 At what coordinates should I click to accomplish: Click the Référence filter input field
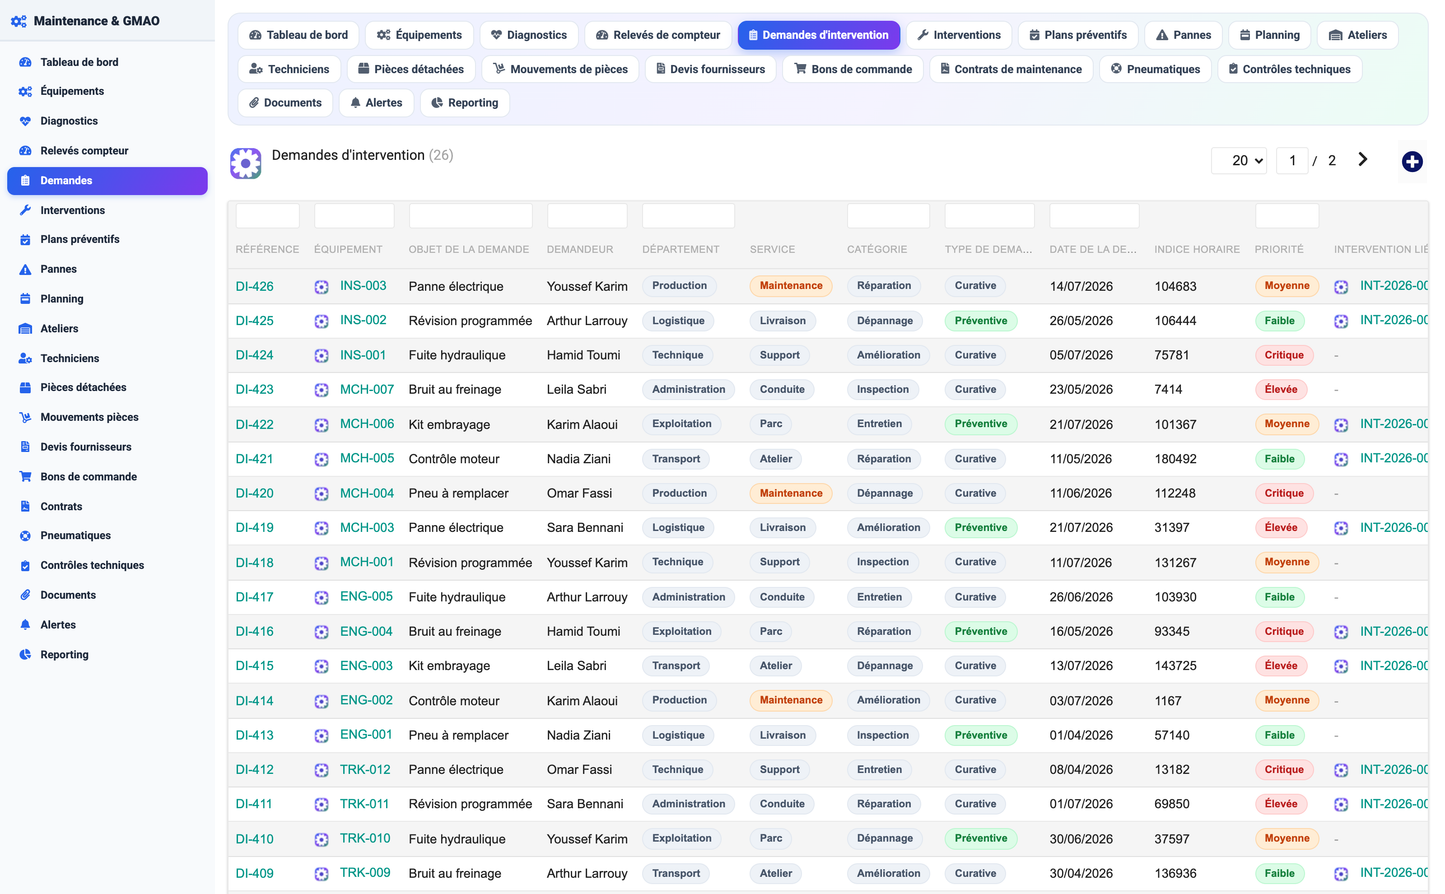[267, 216]
